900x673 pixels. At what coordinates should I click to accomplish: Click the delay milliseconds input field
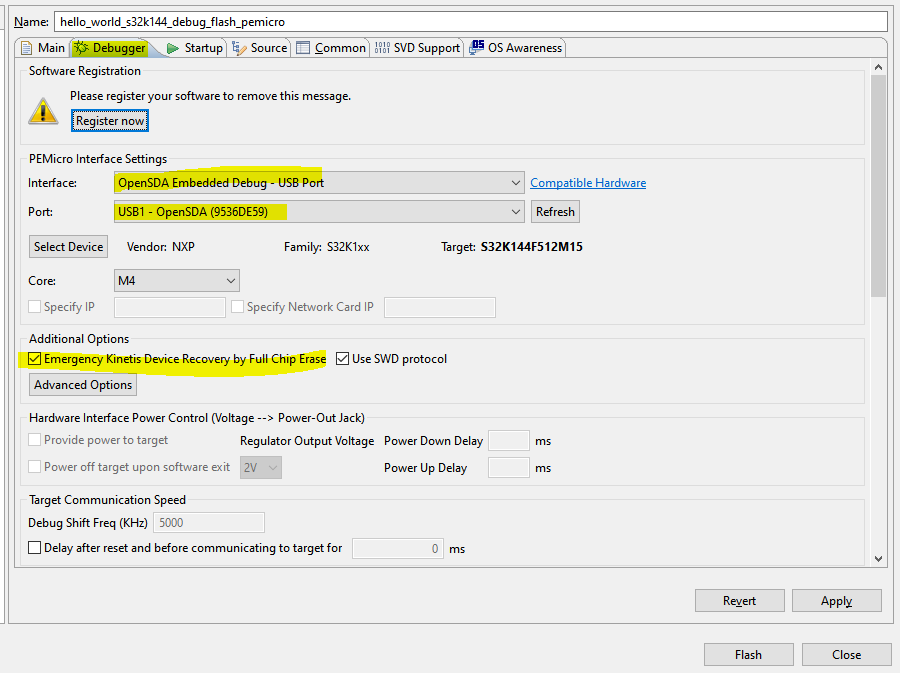click(x=398, y=548)
